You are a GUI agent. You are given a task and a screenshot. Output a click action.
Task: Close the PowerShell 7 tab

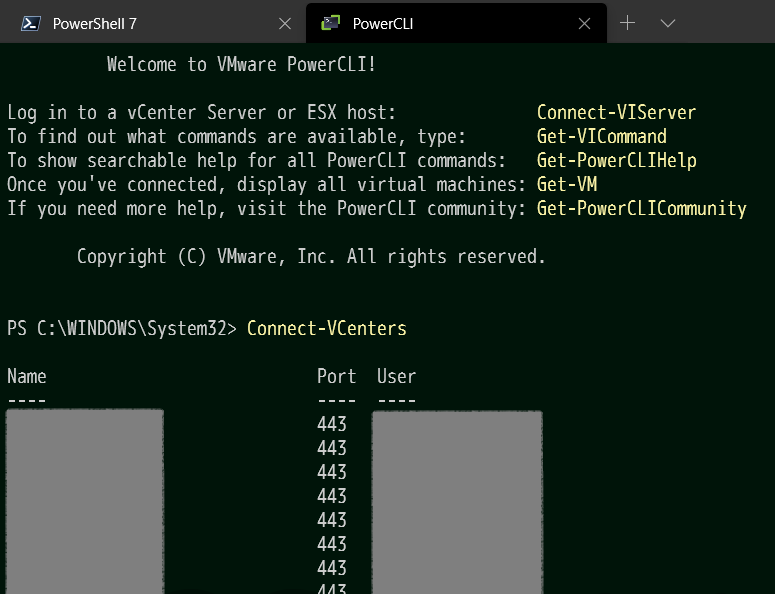pyautogui.click(x=285, y=23)
